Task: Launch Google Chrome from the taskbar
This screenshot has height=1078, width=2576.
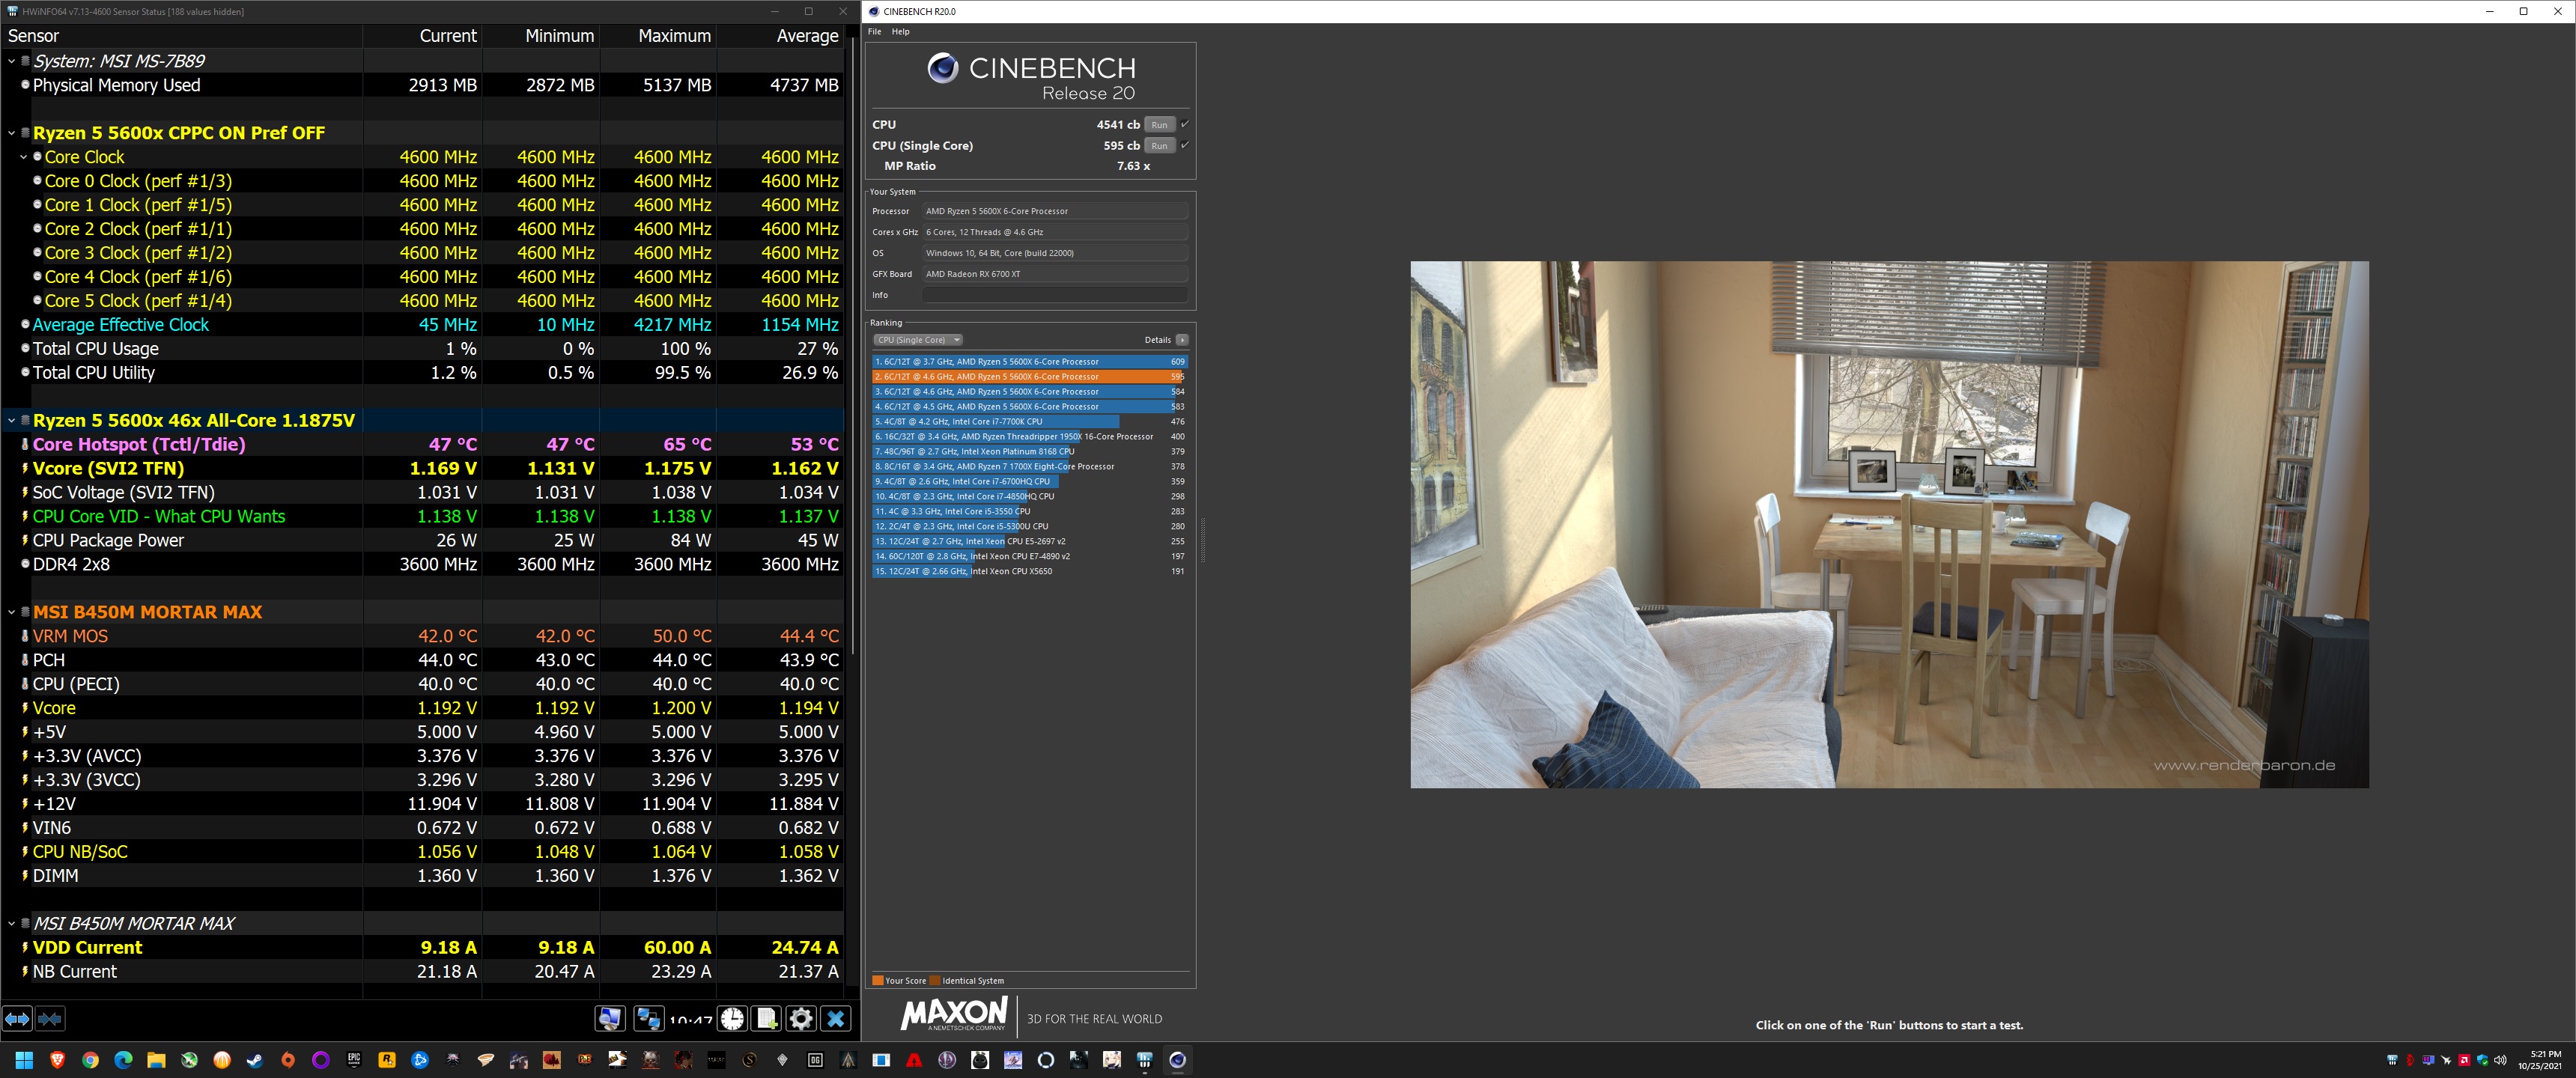Action: click(x=90, y=1060)
